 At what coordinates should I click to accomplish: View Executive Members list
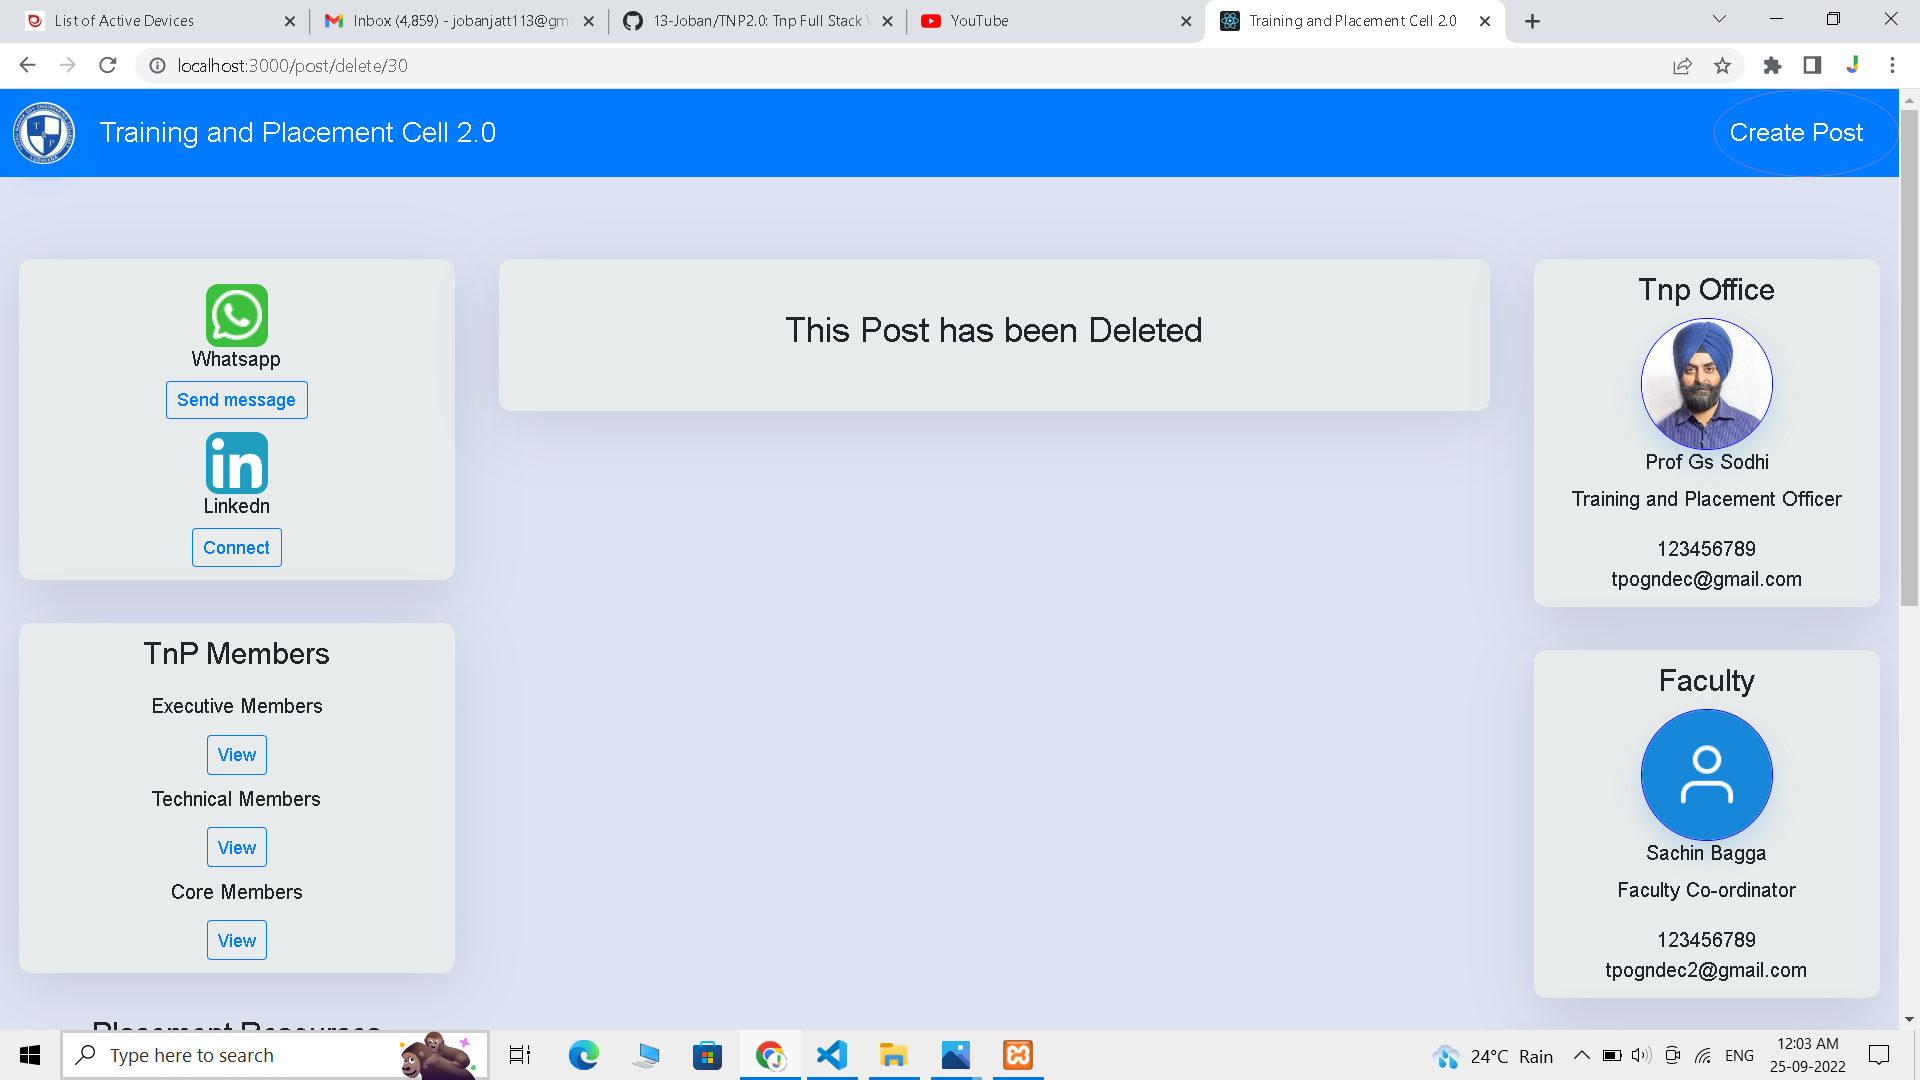click(x=237, y=755)
